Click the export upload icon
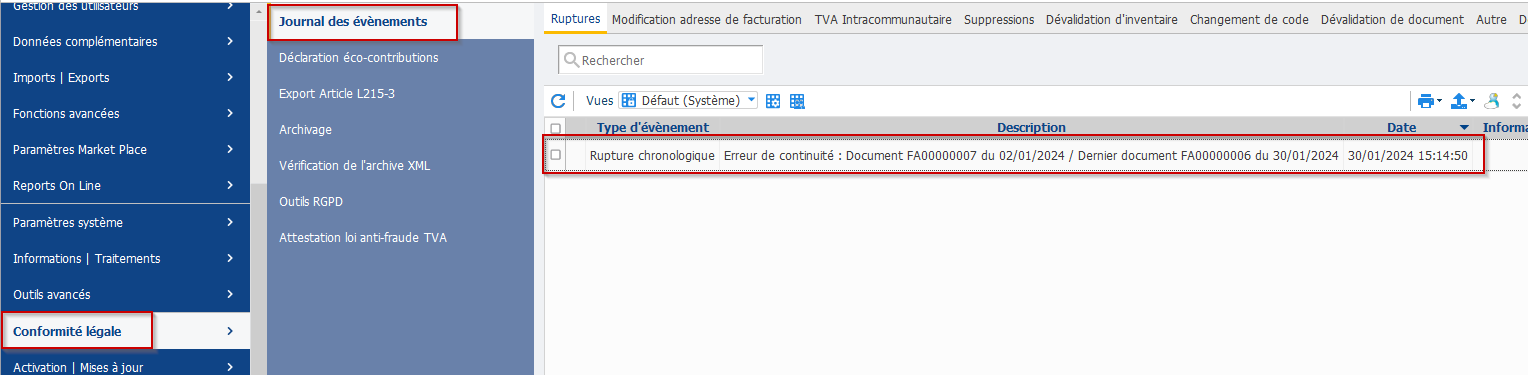Screen dimensions: 1528x375 click(x=1463, y=101)
